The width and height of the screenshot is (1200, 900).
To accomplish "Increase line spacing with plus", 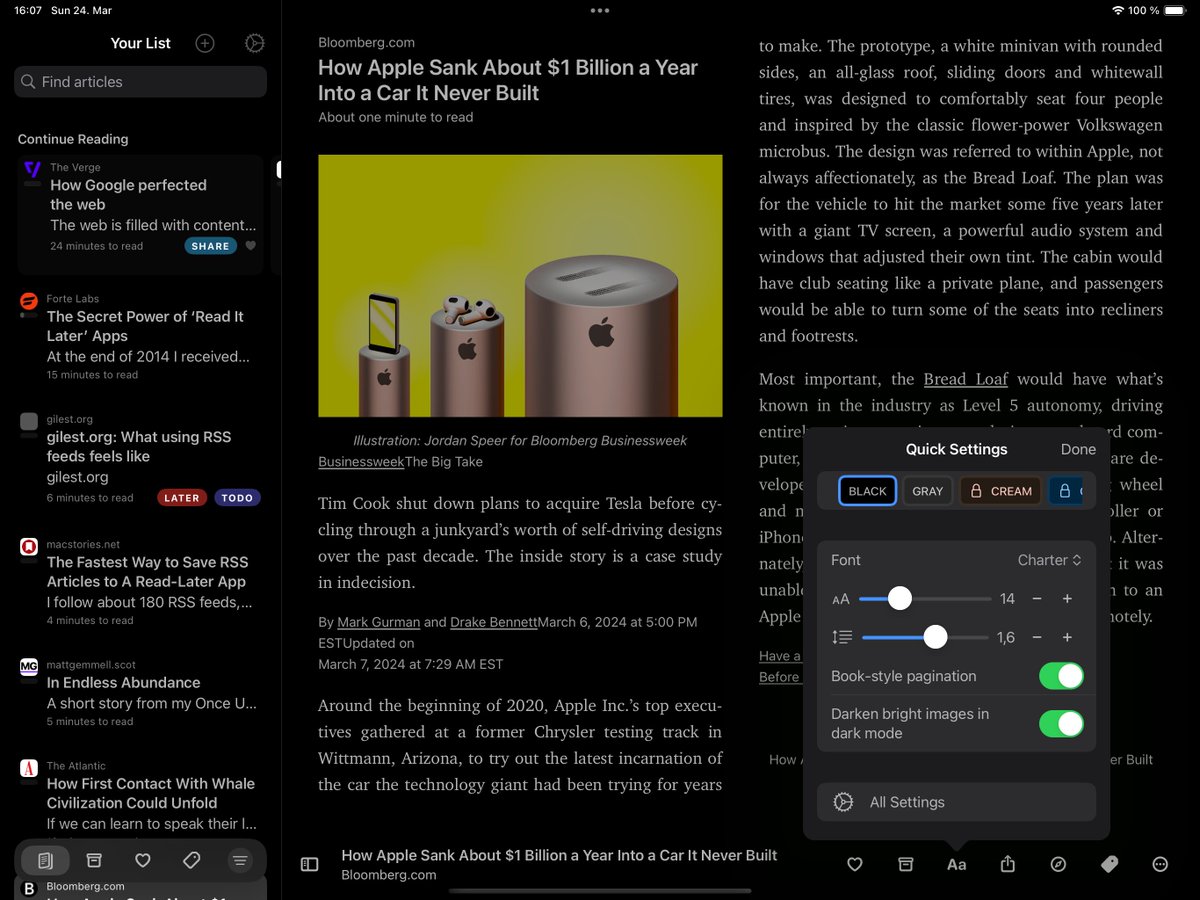I will tap(1067, 637).
